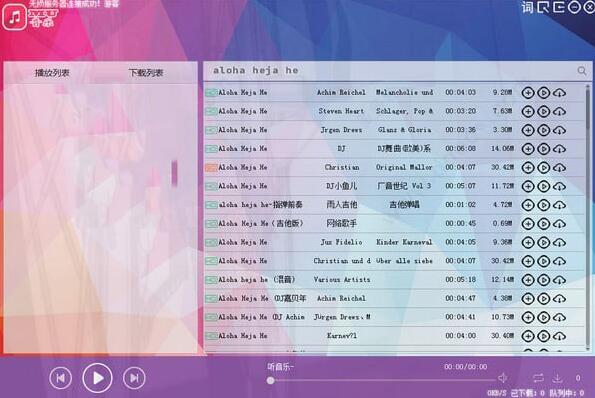Click the orange media icon on Christian row
Image resolution: width=595 pixels, height=398 pixels.
(211, 167)
